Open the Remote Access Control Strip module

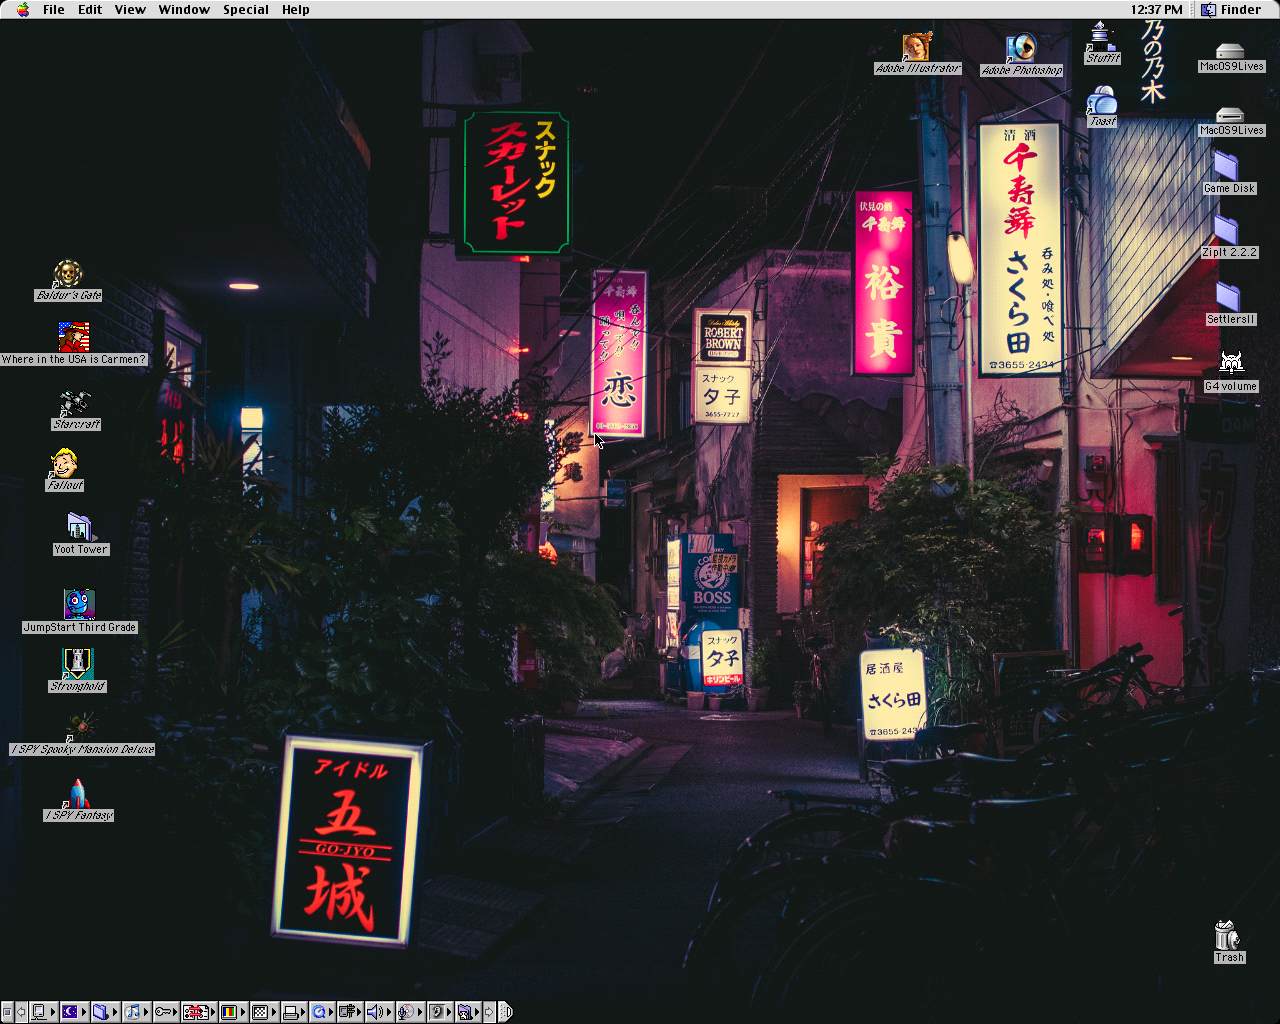(348, 1012)
